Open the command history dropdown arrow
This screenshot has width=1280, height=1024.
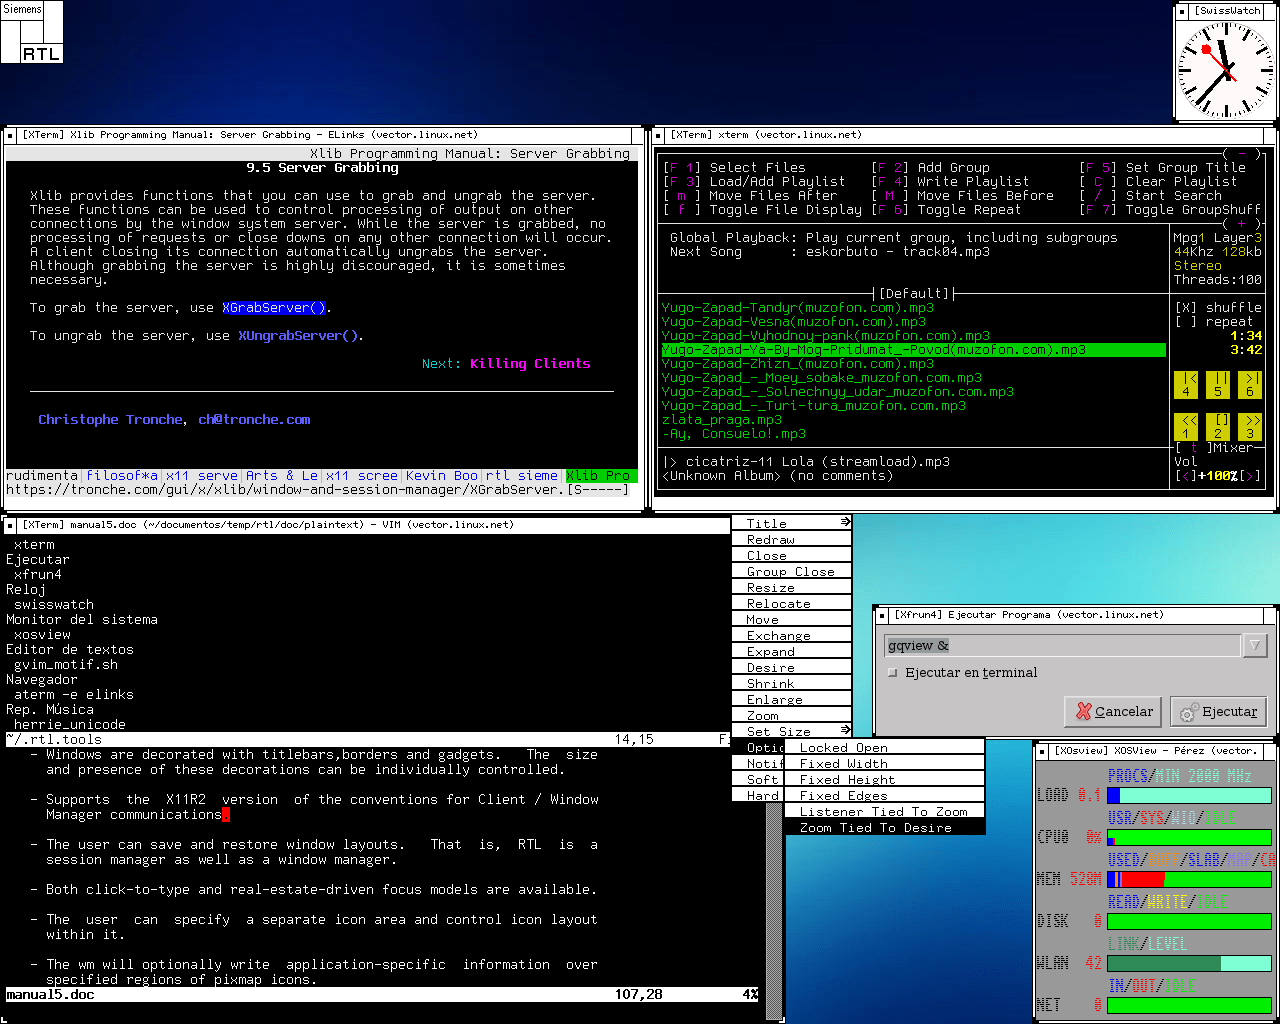pos(1254,646)
